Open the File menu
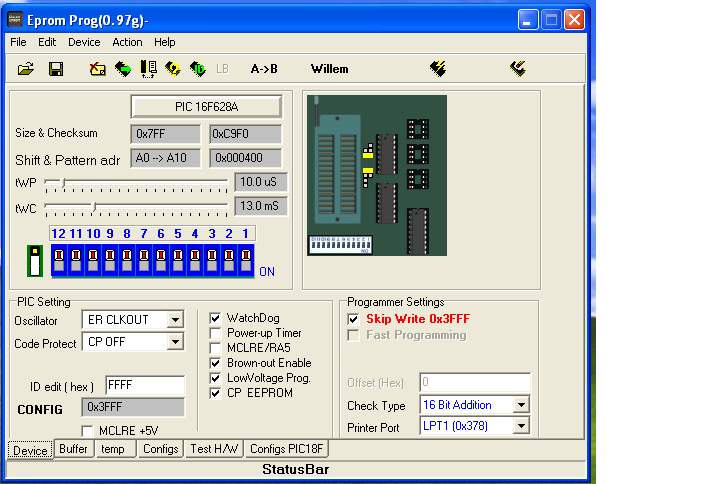Screen dimensions: 720x484 18,42
